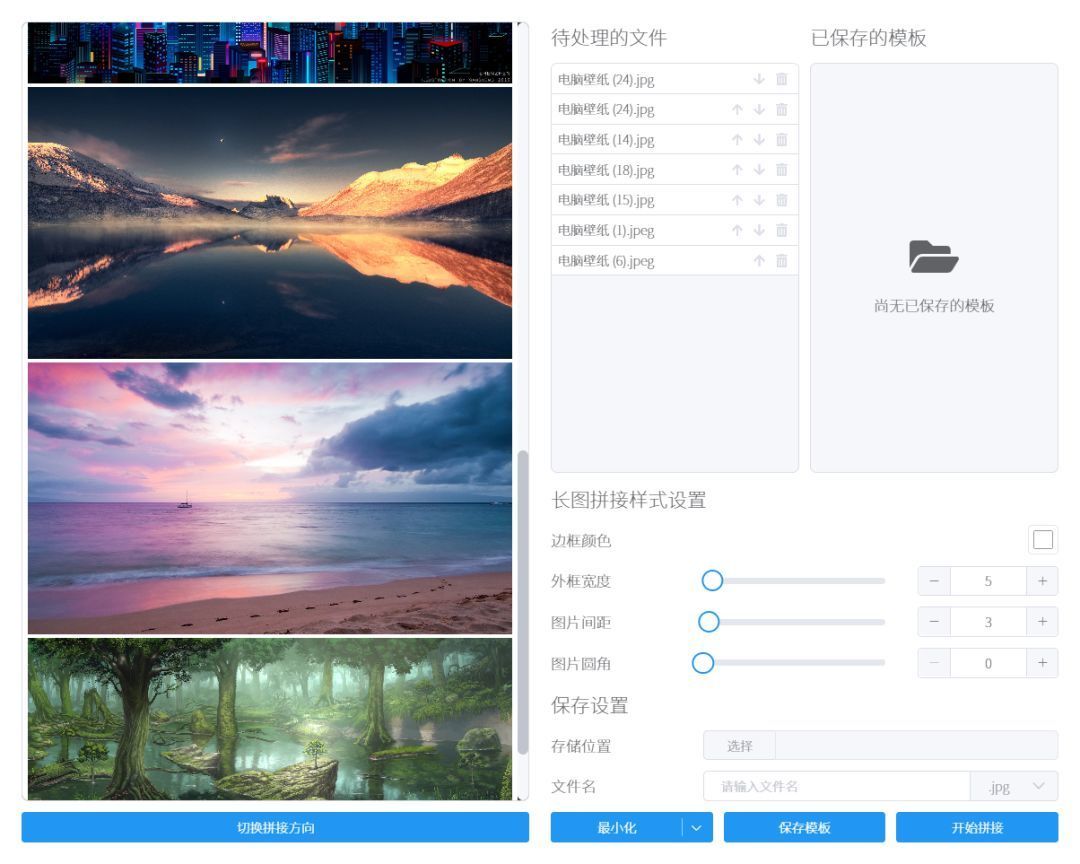
Task: Focus the 请输入文件名 file name field
Action: point(837,786)
